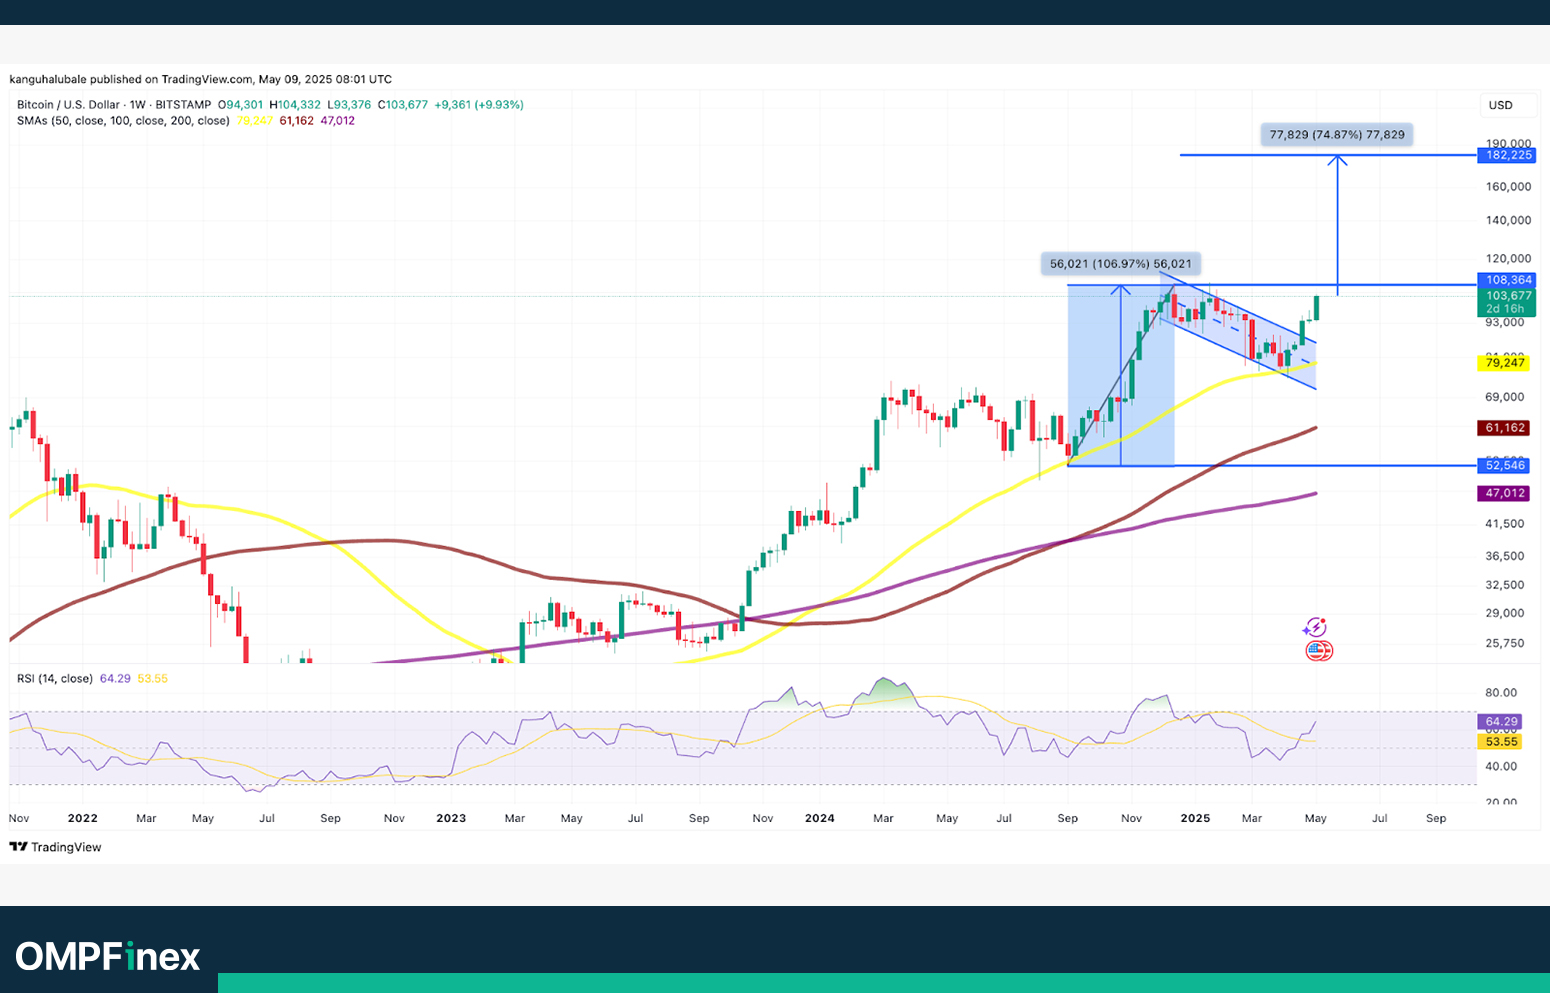1550x993 pixels.
Task: Click the change value +9,361 (+9.93%)
Action: (x=479, y=105)
